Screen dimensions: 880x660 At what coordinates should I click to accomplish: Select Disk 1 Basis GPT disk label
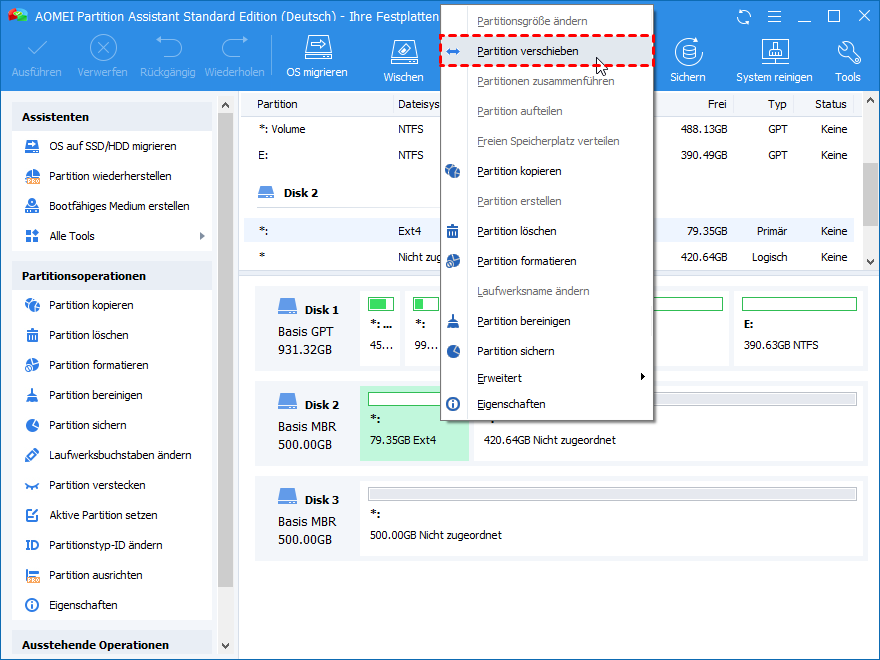click(307, 329)
